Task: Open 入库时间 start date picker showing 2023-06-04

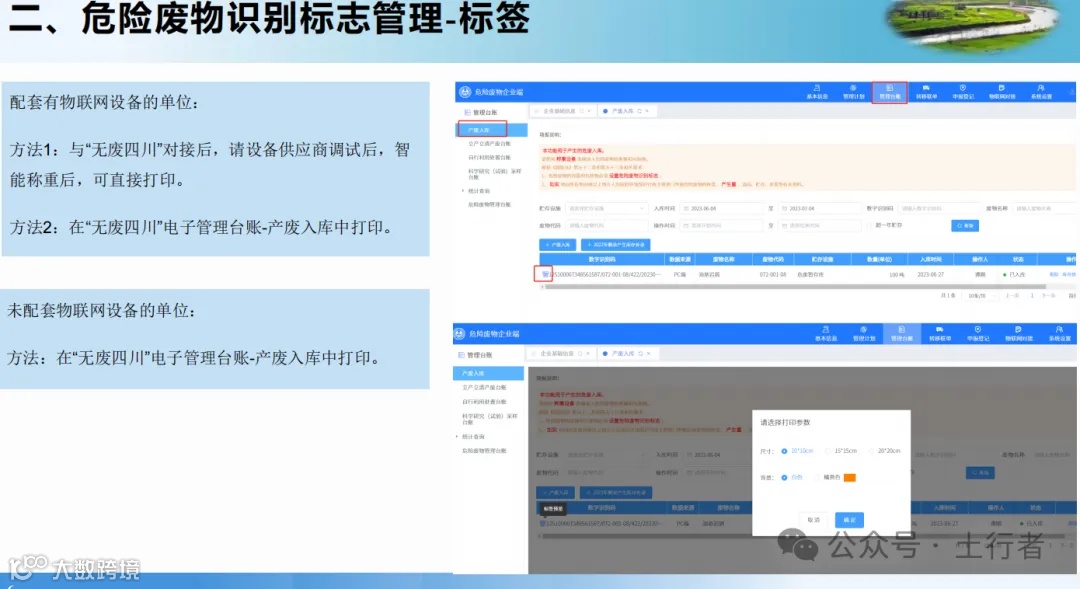Action: [723, 208]
